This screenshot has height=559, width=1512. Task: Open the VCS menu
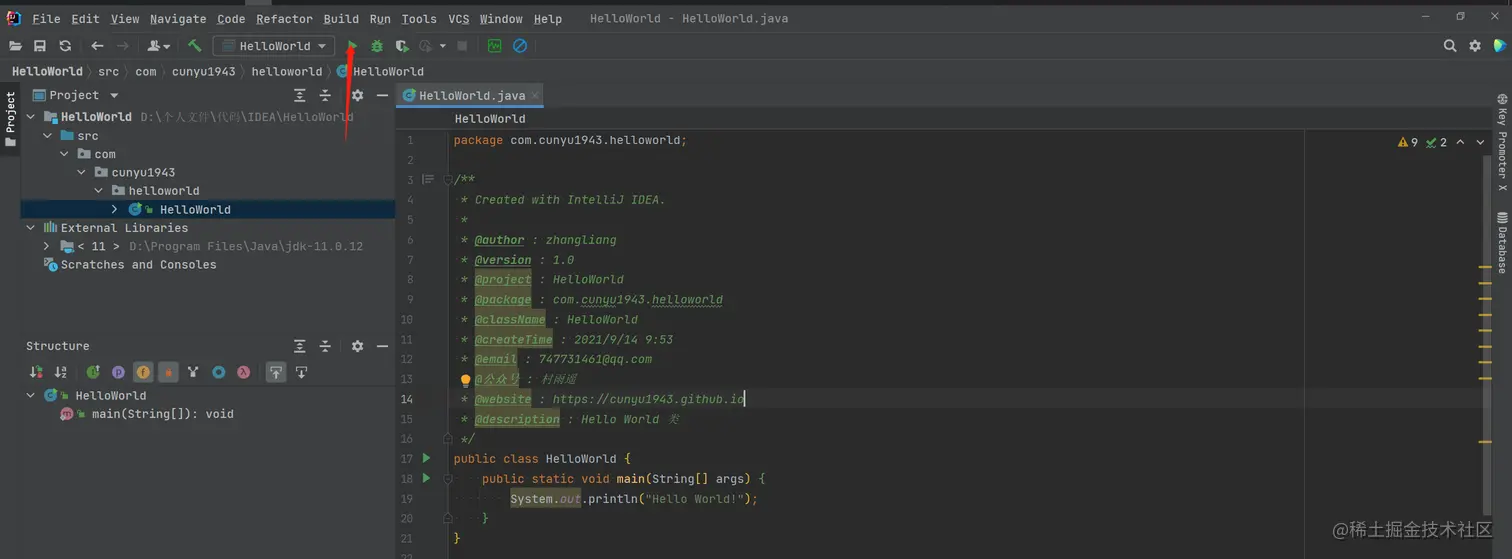(458, 19)
